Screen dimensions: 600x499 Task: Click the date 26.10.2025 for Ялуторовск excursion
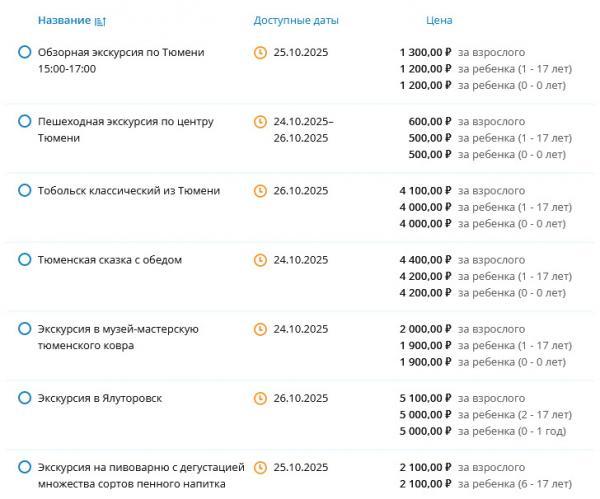click(301, 398)
